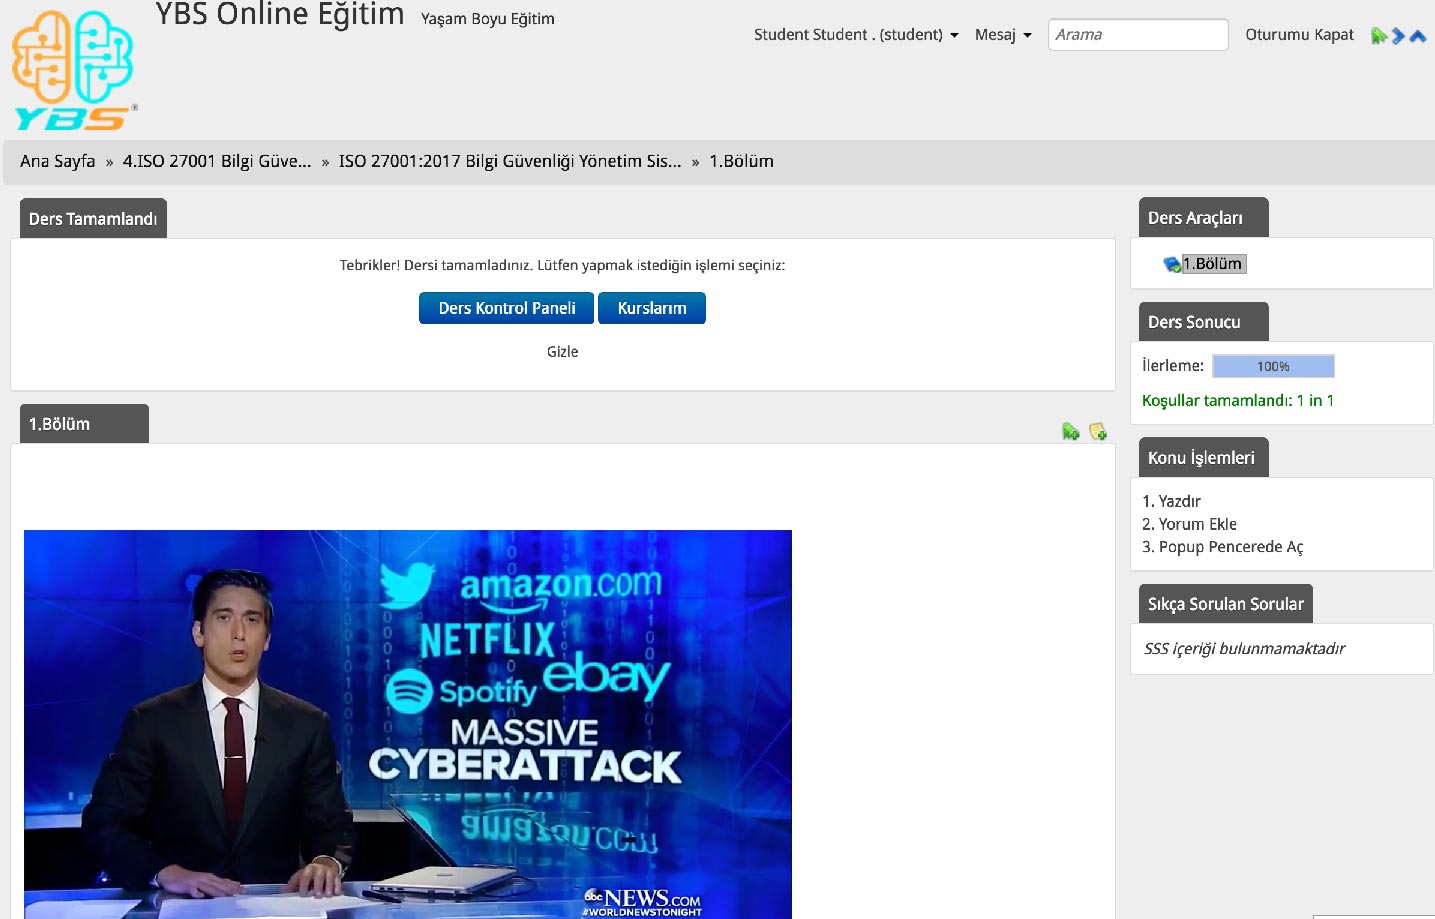Screen dimensions: 1435x919
Task: Click the Tebrikler! Dersi tamamladınız message
Action: click(562, 265)
